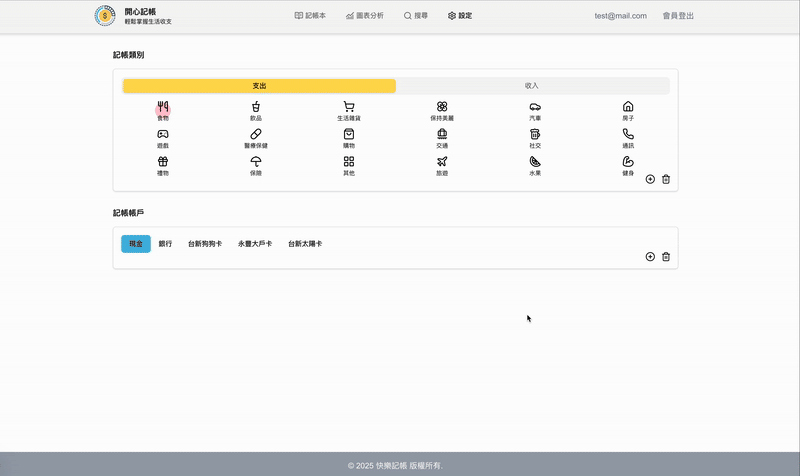Pick the 旅遊 airplane category icon
Image resolution: width=800 pixels, height=476 pixels.
[442, 162]
